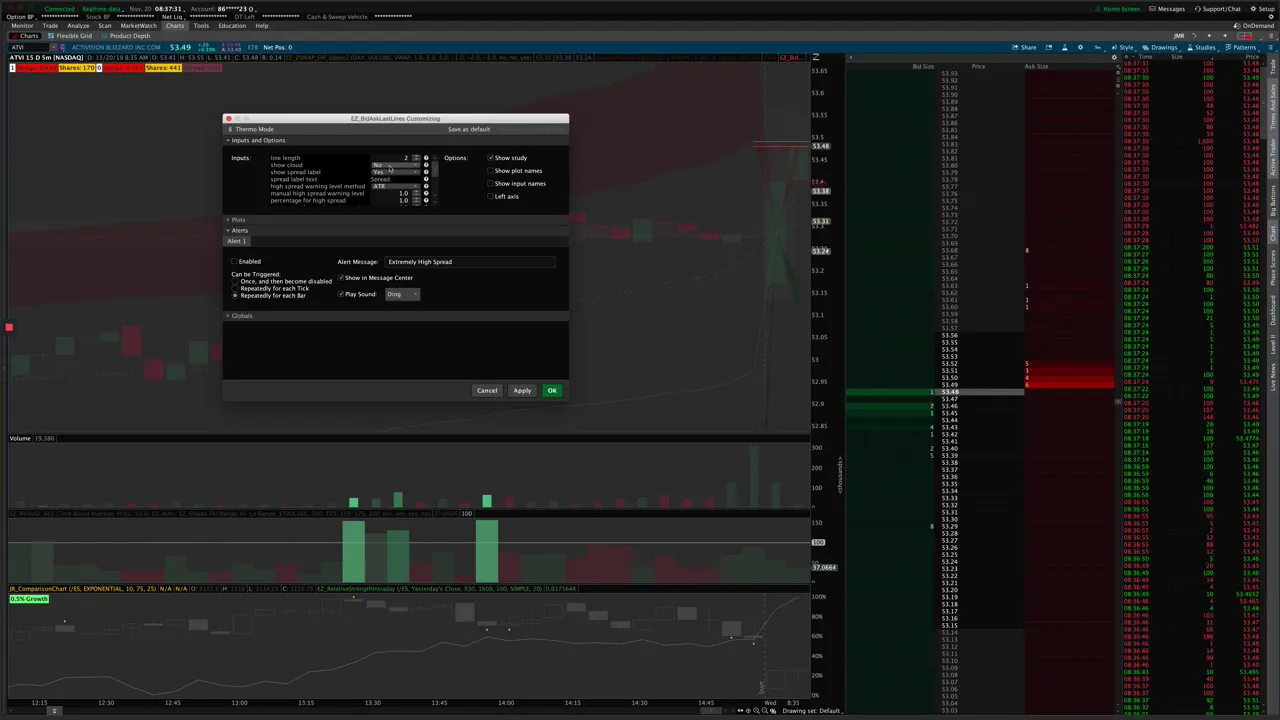Click the Apply button
This screenshot has height=720, width=1280.
(522, 391)
